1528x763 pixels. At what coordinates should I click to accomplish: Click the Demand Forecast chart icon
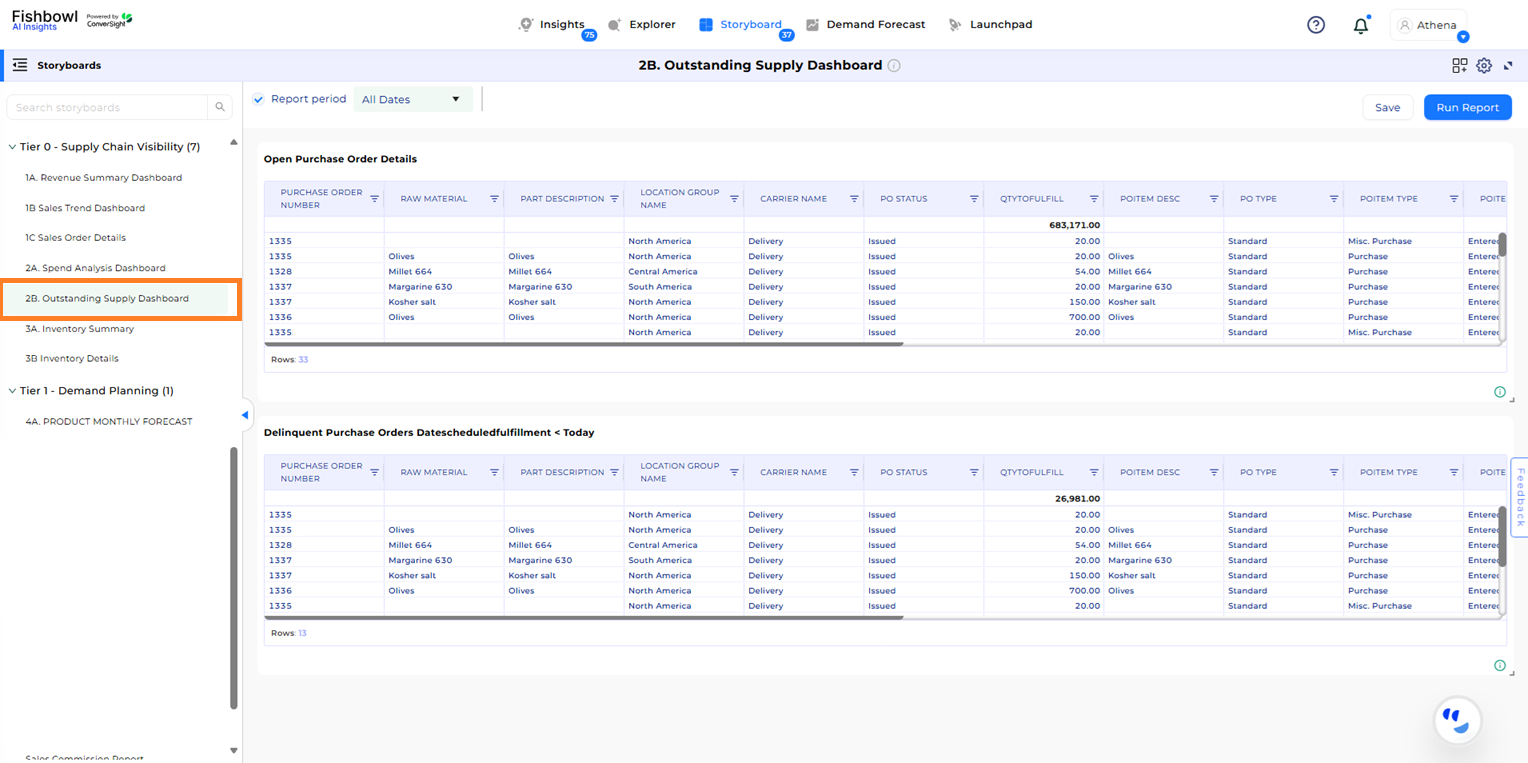pos(810,25)
